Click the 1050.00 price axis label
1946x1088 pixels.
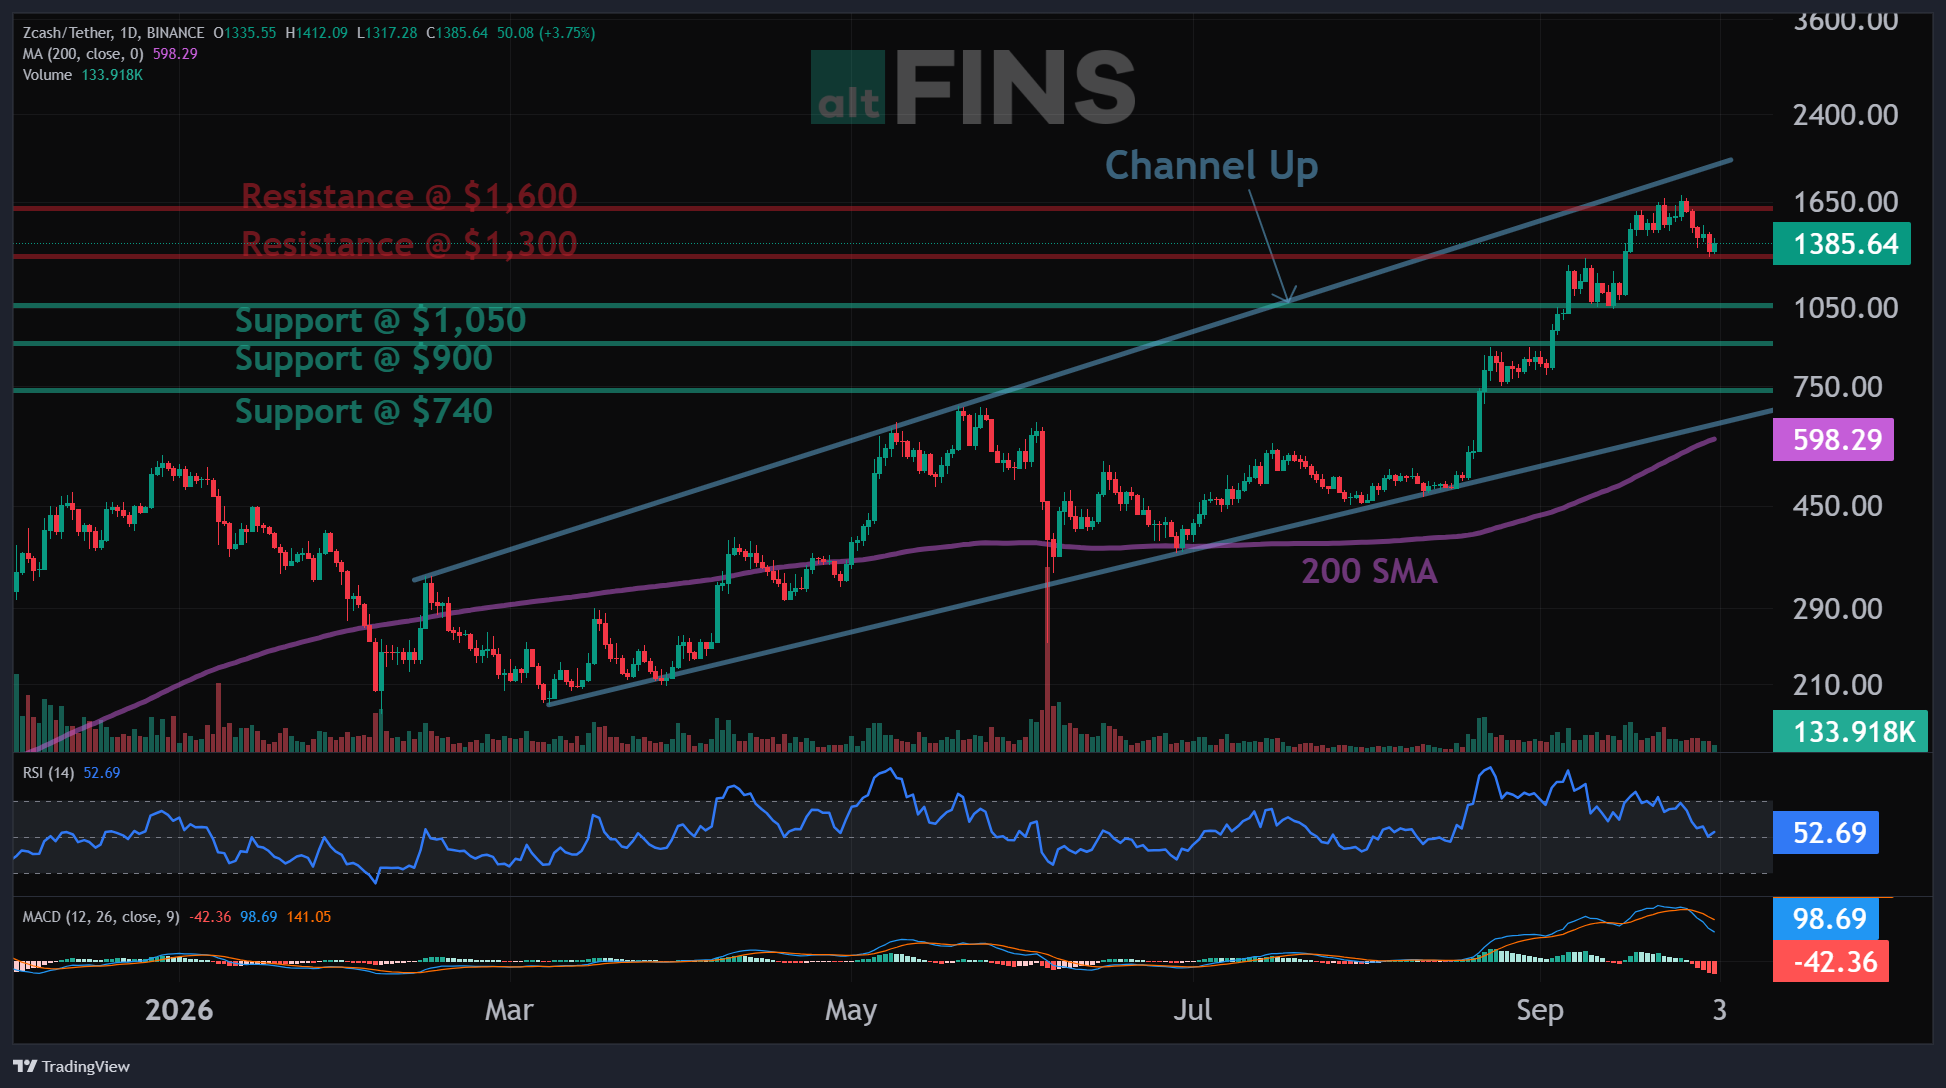pyautogui.click(x=1846, y=308)
